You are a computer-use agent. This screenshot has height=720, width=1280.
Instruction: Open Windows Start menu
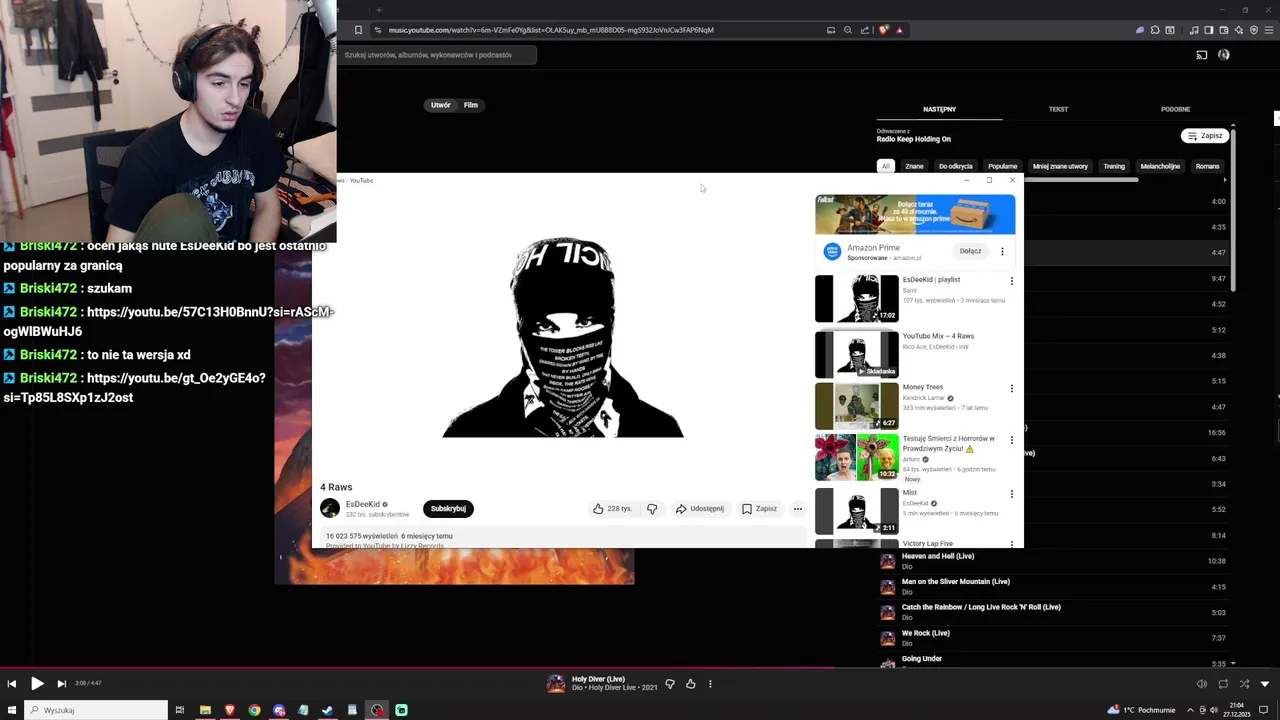click(x=11, y=710)
